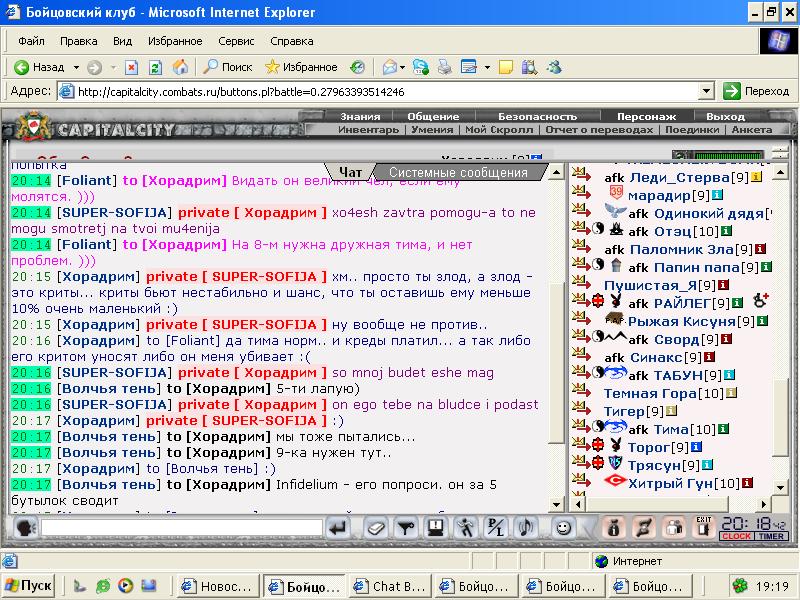The height and width of the screenshot is (600, 800).
Task: Open the Избранное menu in menu bar
Action: (x=175, y=41)
